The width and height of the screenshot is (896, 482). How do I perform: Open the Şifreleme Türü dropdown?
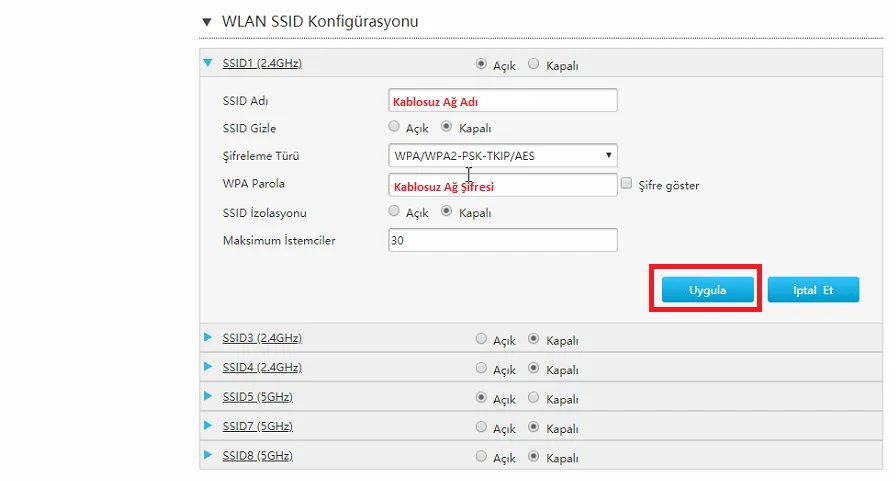pos(503,155)
